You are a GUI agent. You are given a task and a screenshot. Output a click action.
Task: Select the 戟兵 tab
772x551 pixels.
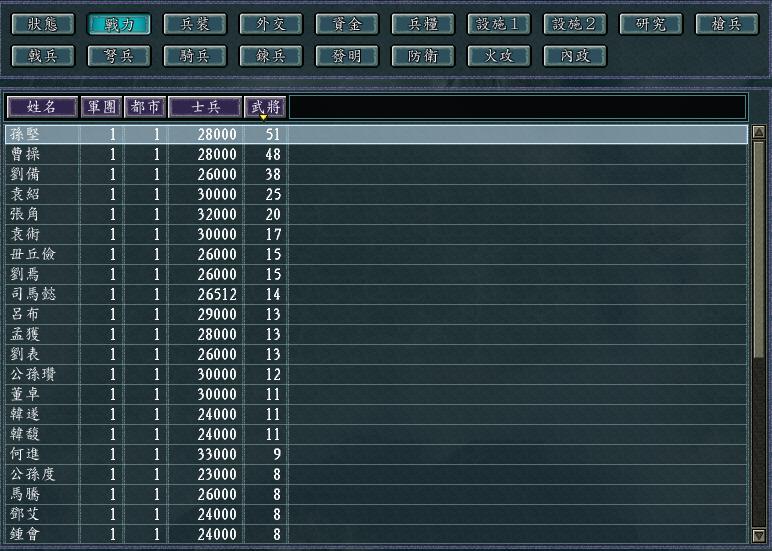tap(43, 56)
